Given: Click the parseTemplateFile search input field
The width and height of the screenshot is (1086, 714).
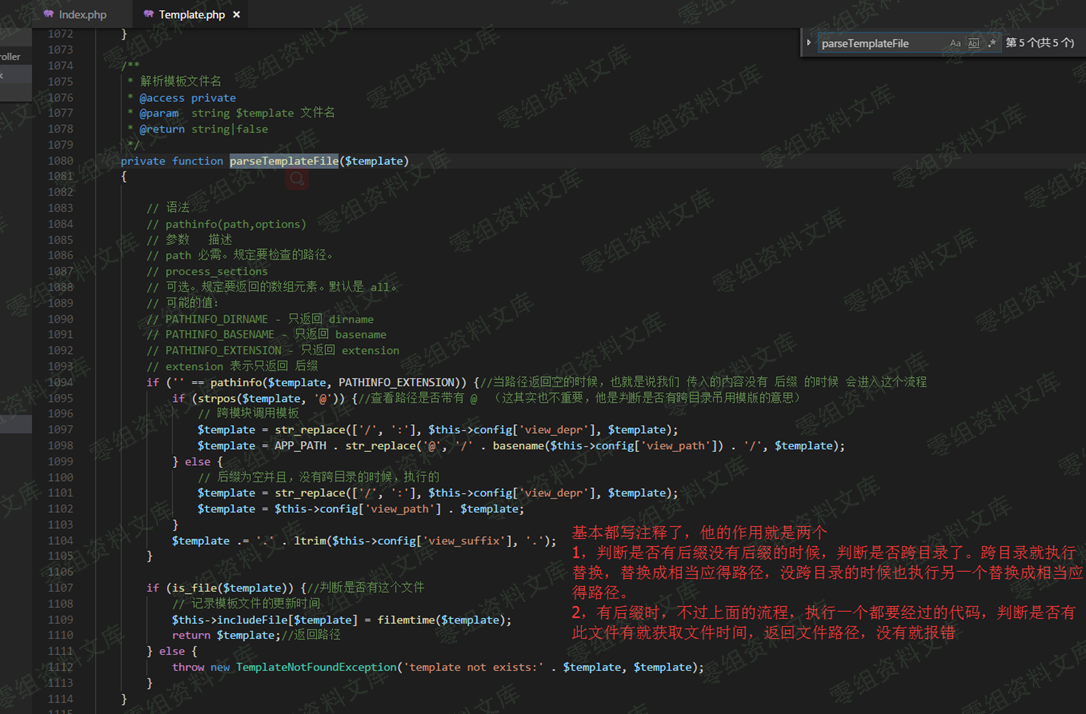Looking at the screenshot, I should (x=881, y=43).
